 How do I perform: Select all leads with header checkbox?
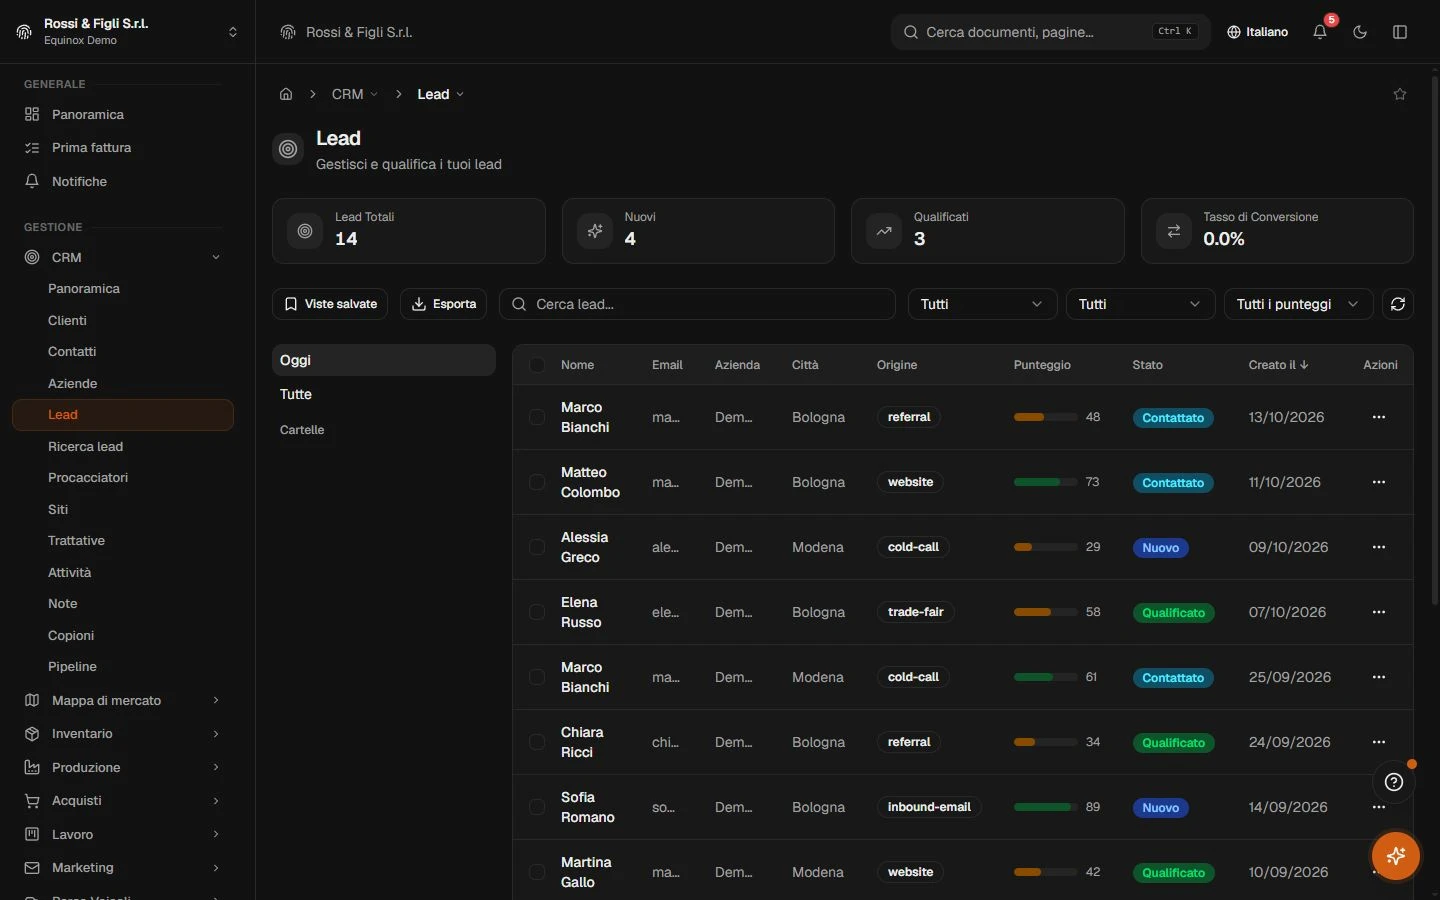tap(537, 365)
